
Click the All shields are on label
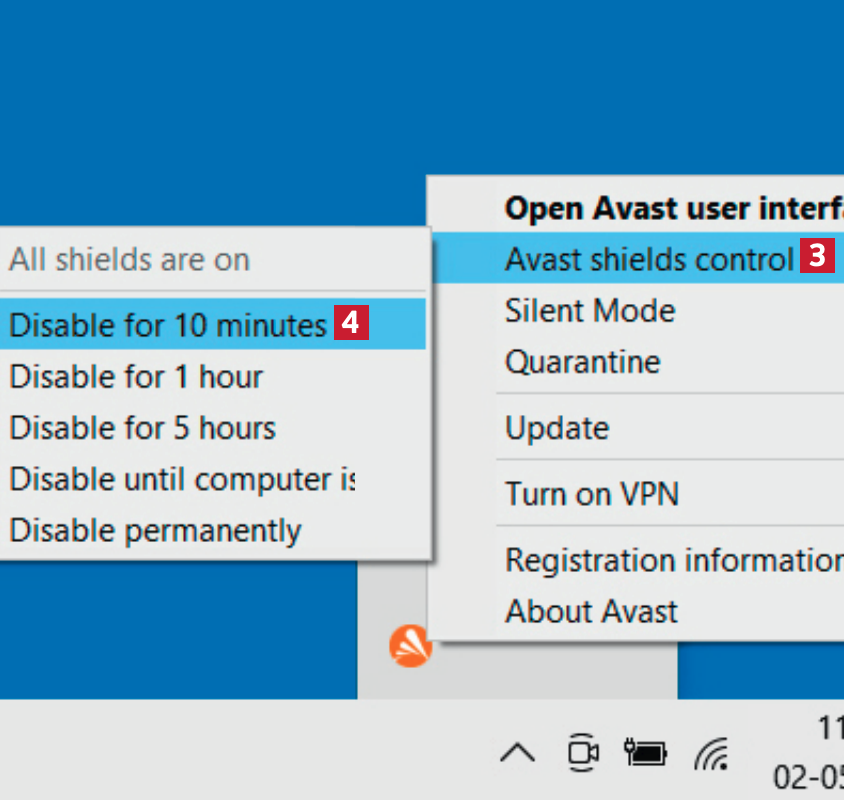(130, 260)
